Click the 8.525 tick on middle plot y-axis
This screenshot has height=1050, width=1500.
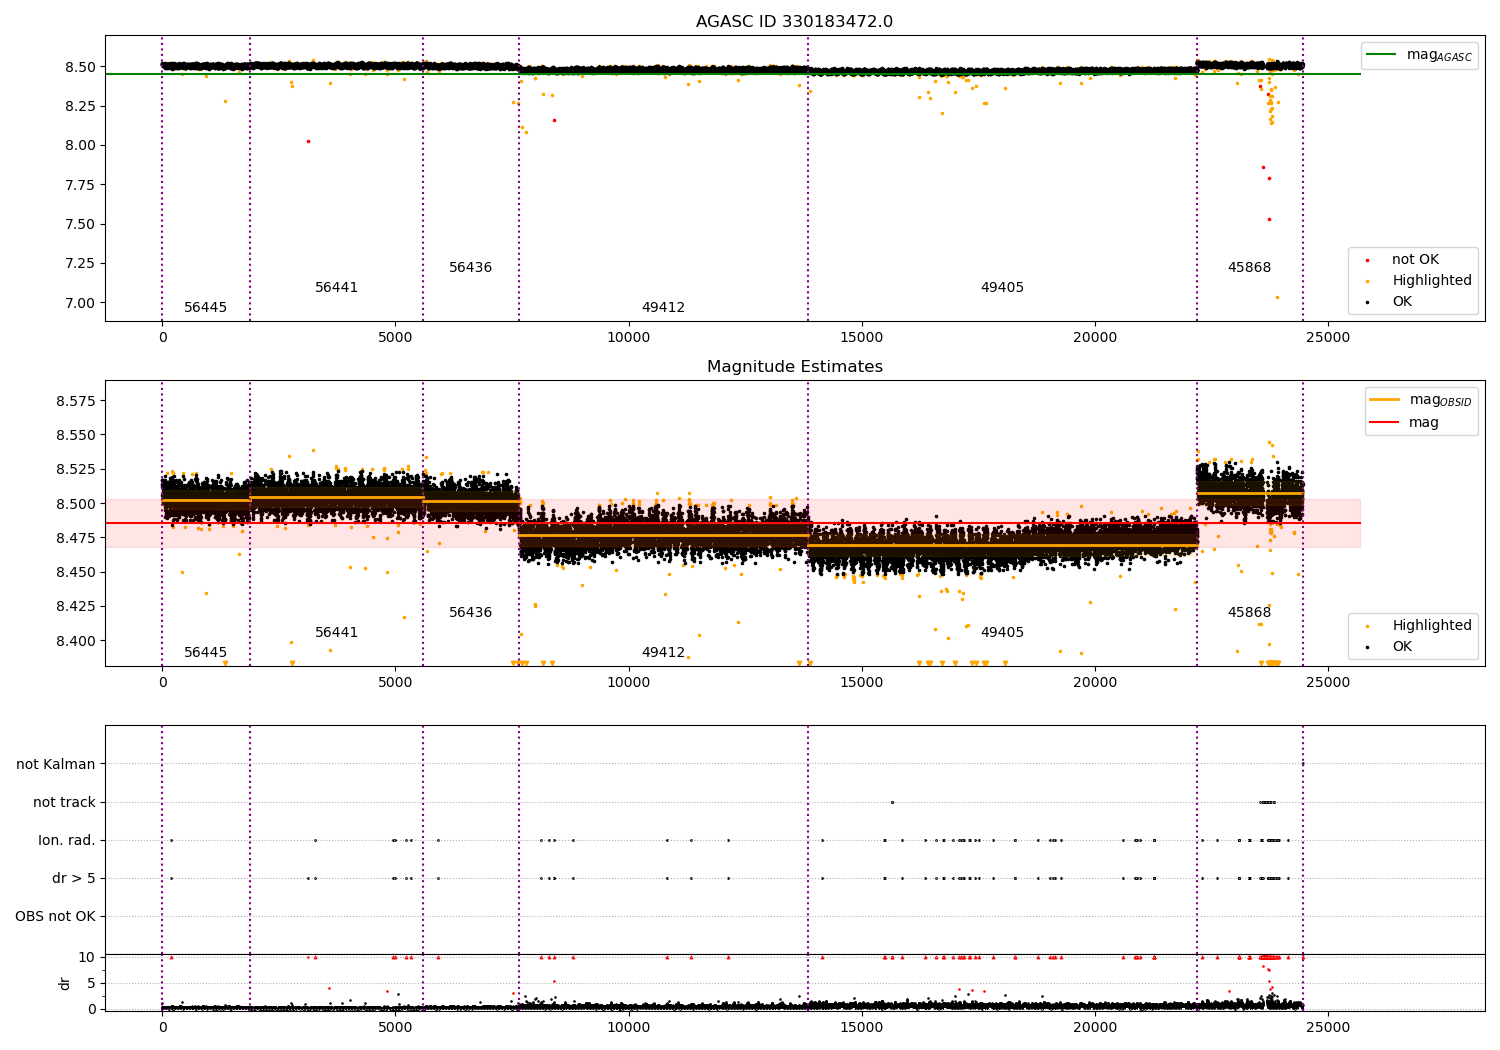75,470
